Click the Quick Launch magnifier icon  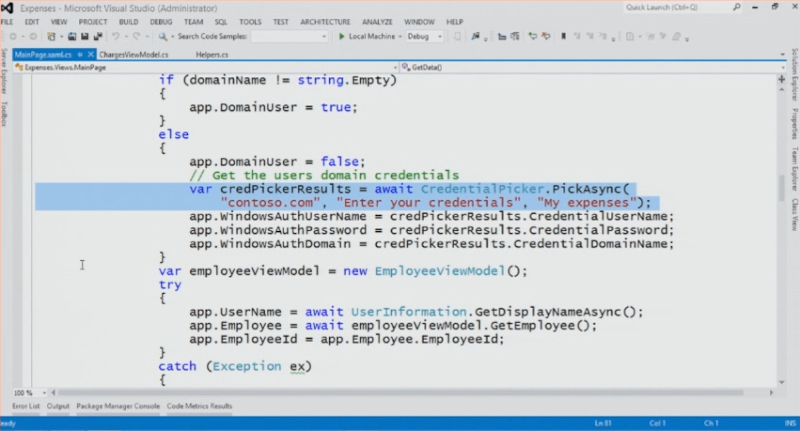737,7
